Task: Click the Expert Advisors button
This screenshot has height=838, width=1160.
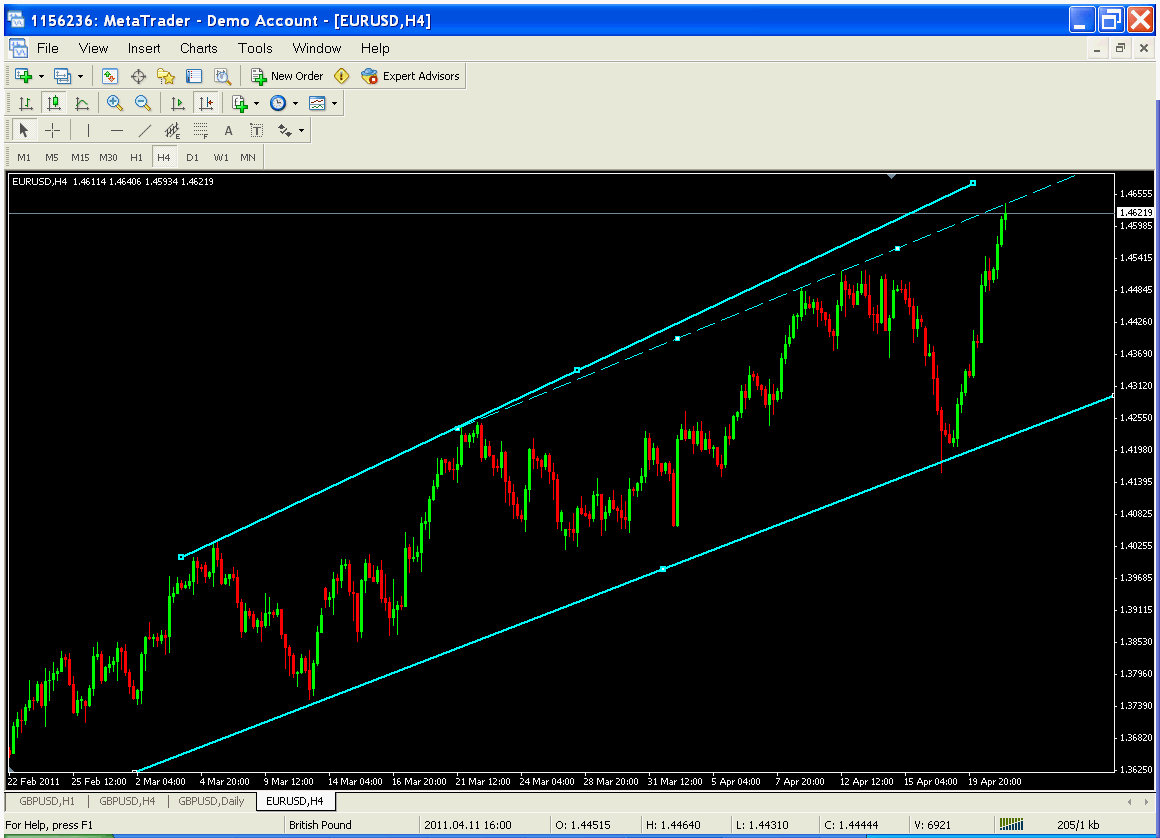Action: 411,76
